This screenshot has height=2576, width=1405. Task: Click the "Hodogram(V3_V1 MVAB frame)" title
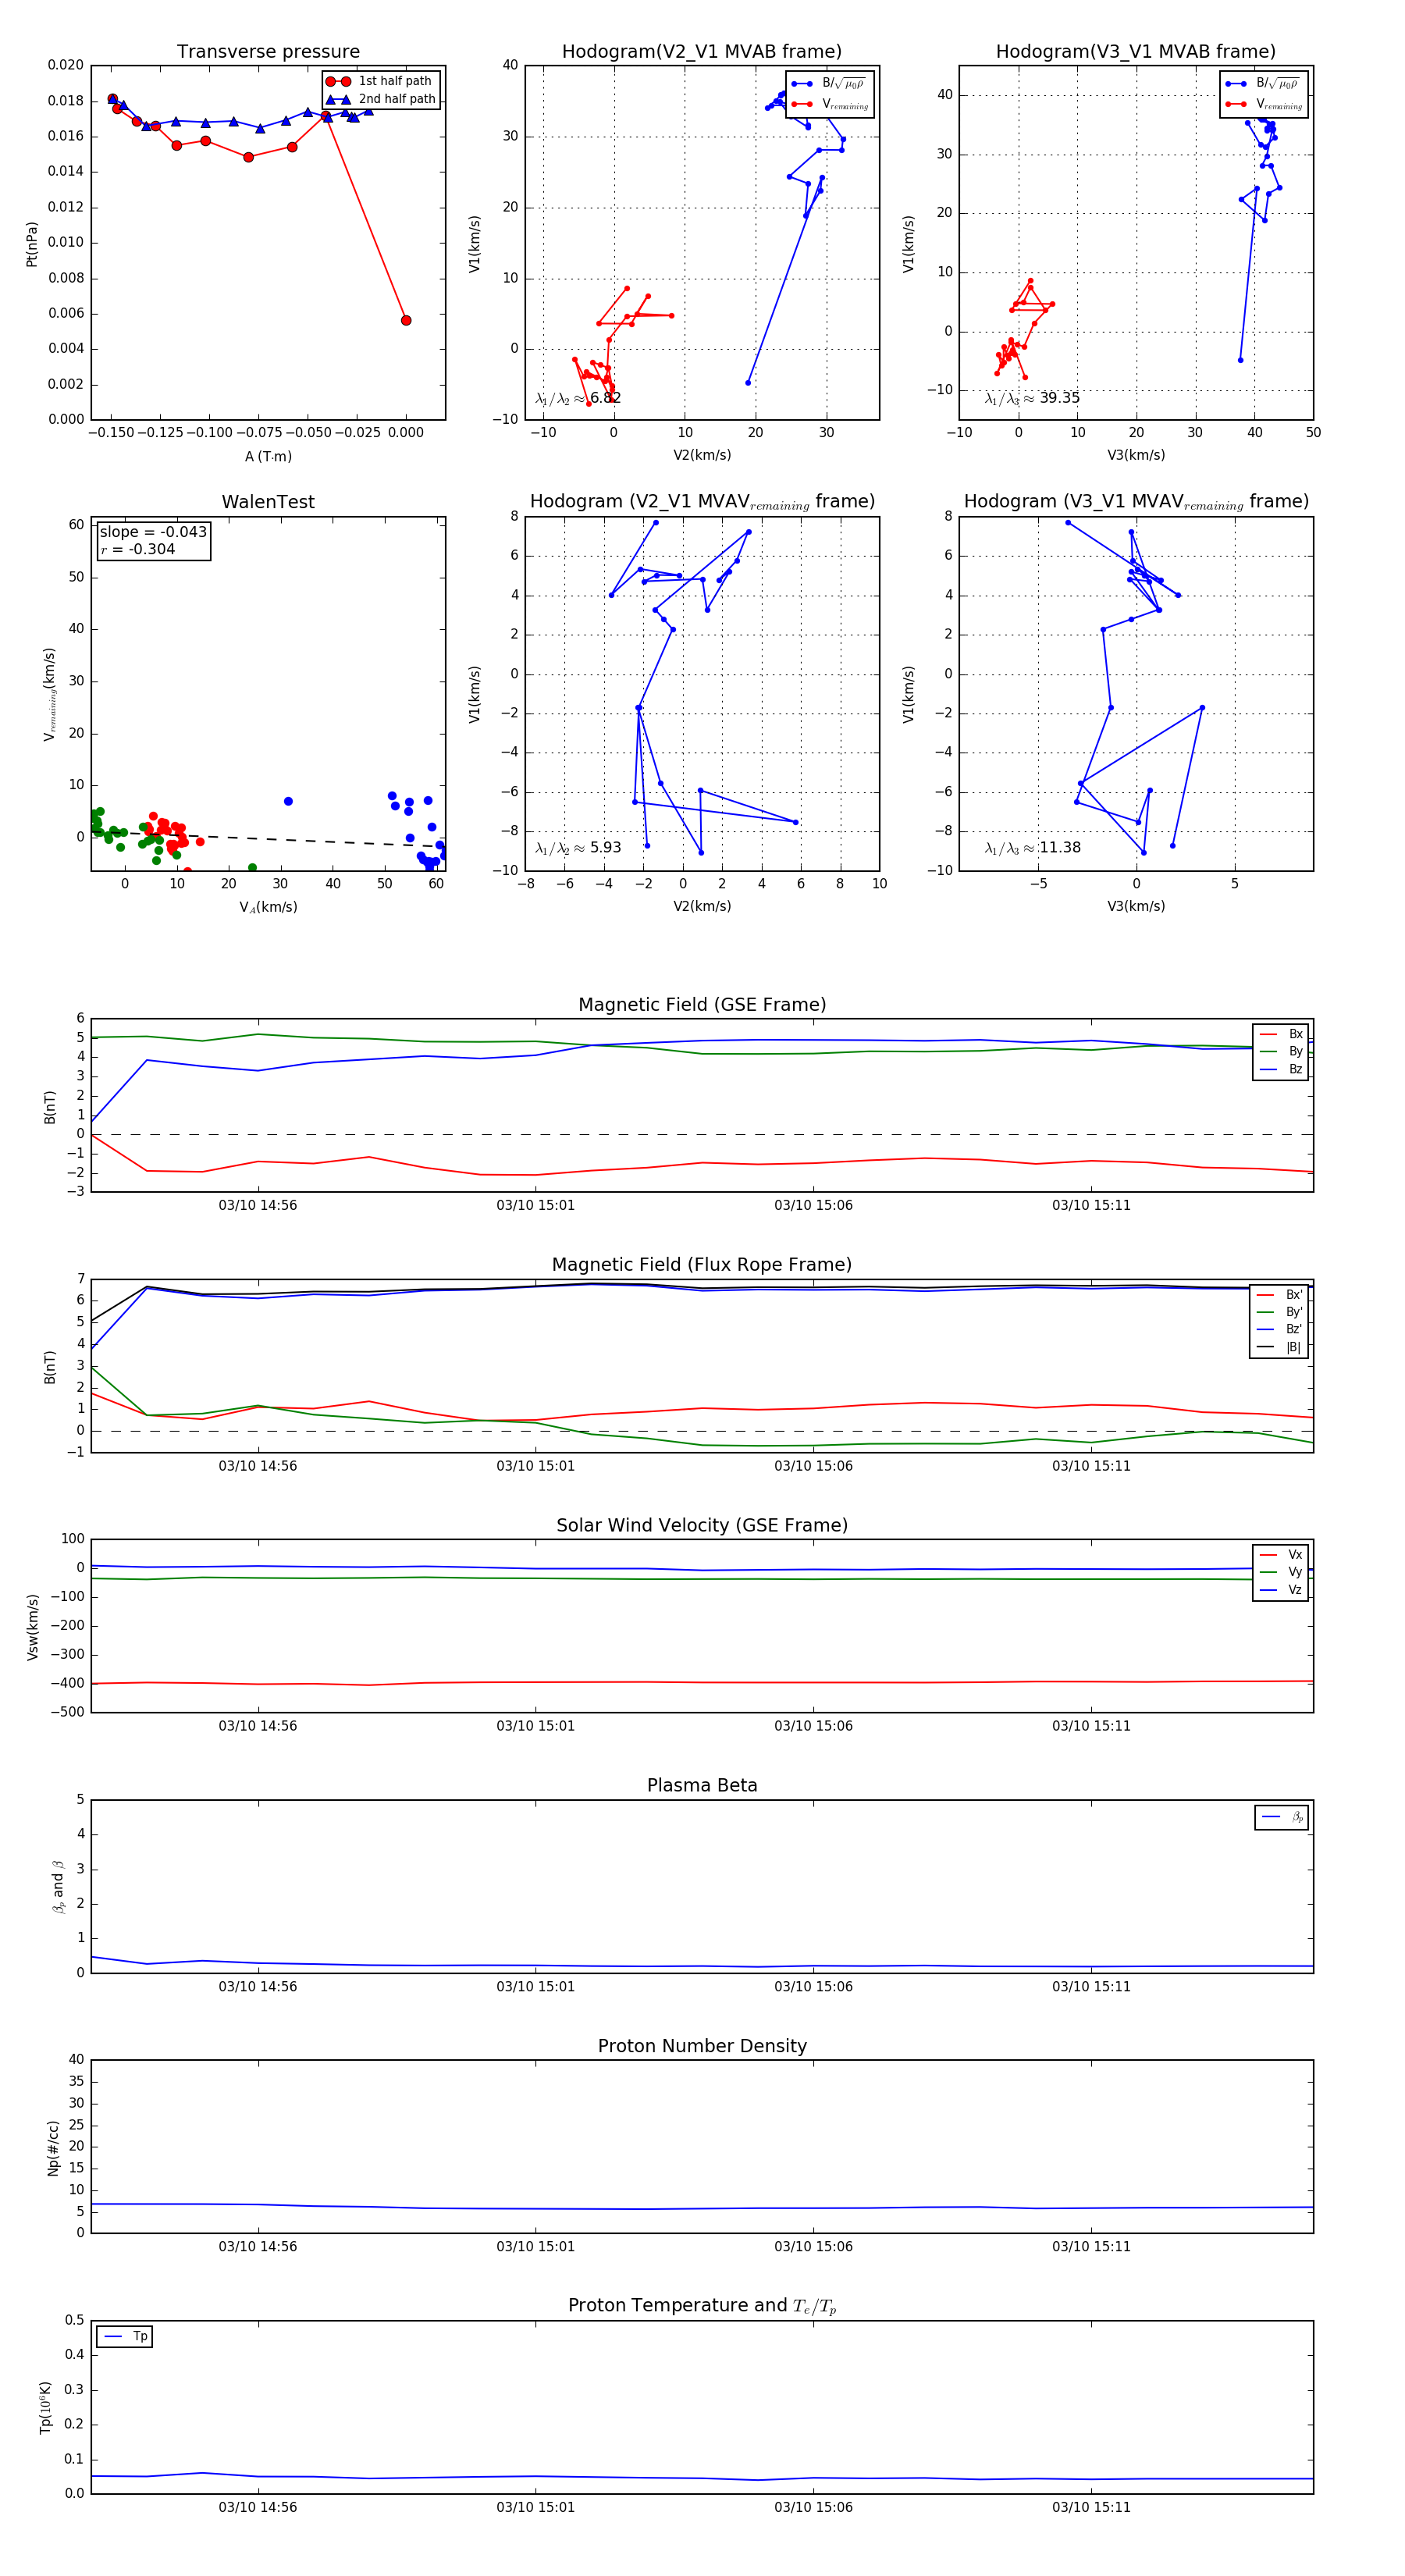[x=1136, y=52]
